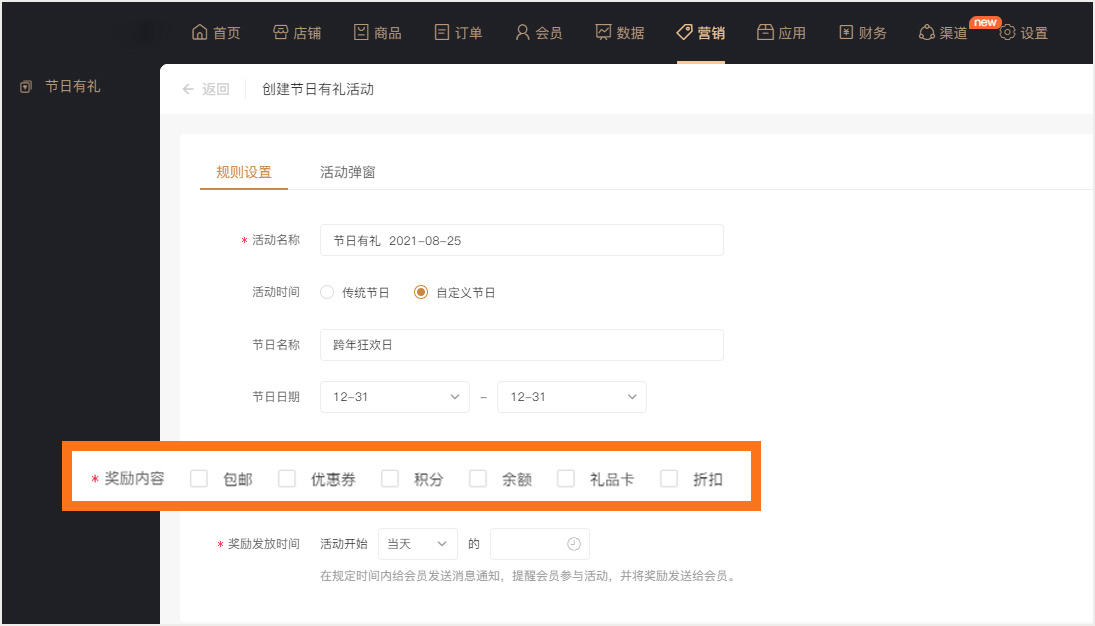Expand the 当天 day dropdown
The height and width of the screenshot is (626, 1095).
[x=417, y=544]
